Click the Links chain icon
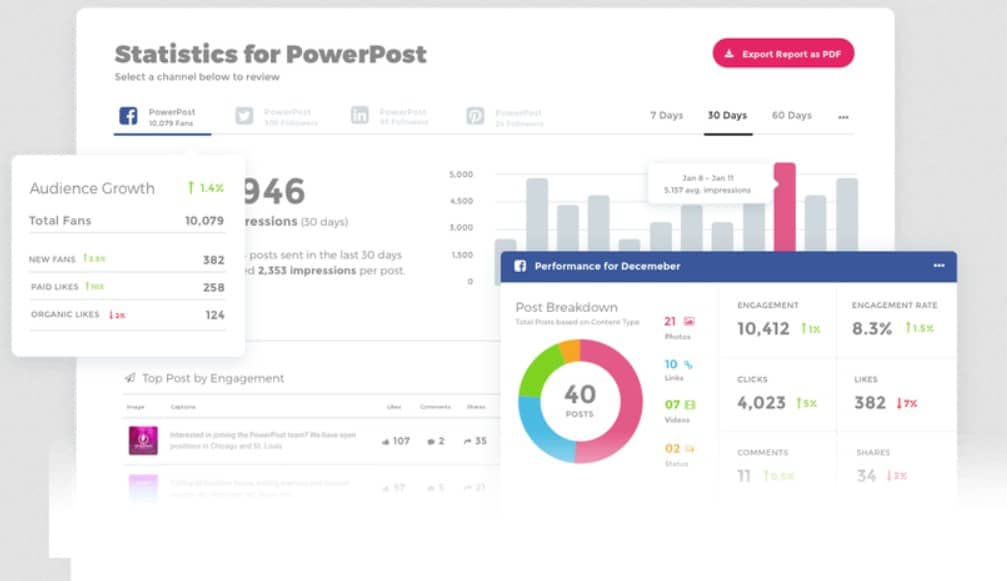 [688, 365]
